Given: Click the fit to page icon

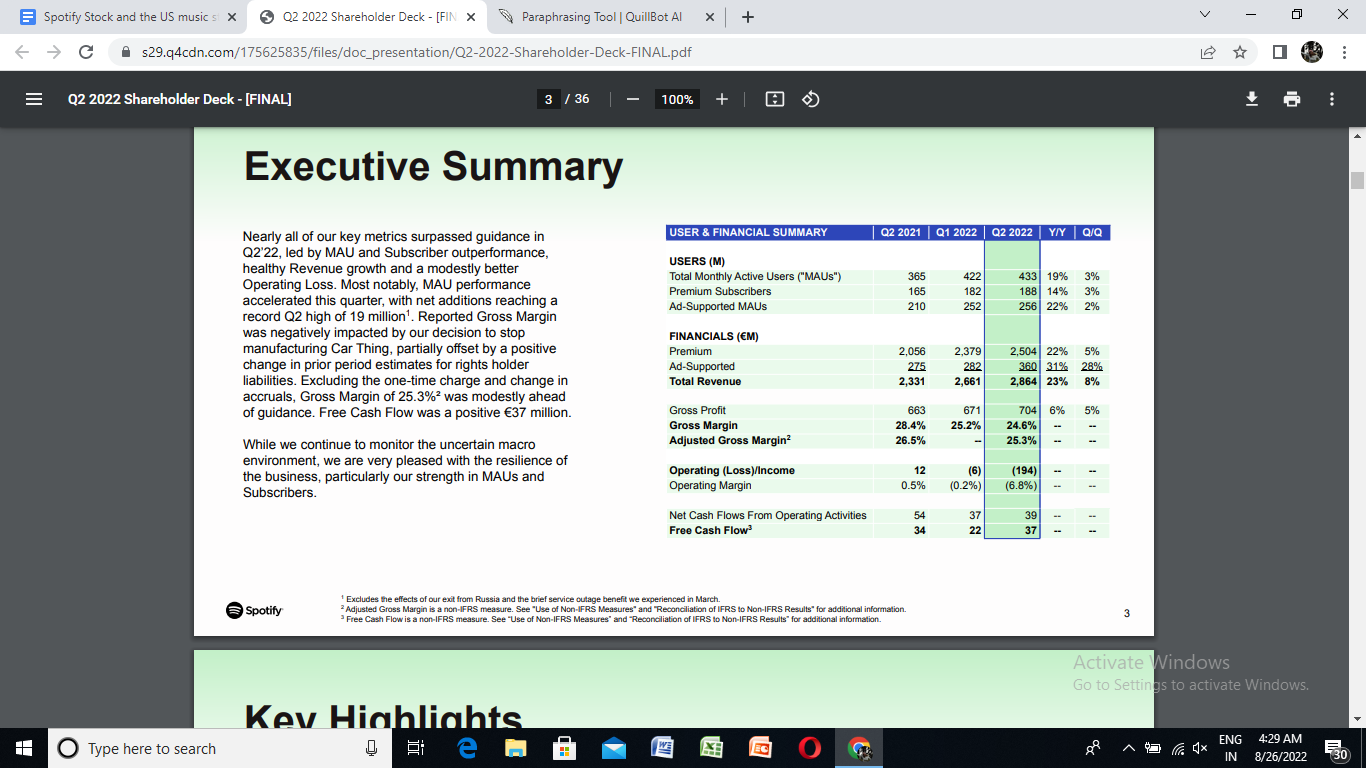Looking at the screenshot, I should pos(774,99).
